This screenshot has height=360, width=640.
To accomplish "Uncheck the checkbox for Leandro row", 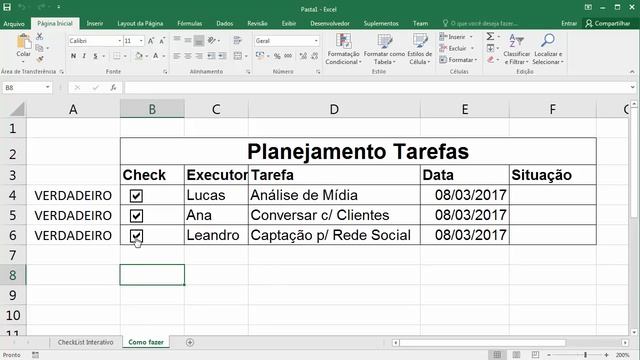I will pyautogui.click(x=136, y=236).
